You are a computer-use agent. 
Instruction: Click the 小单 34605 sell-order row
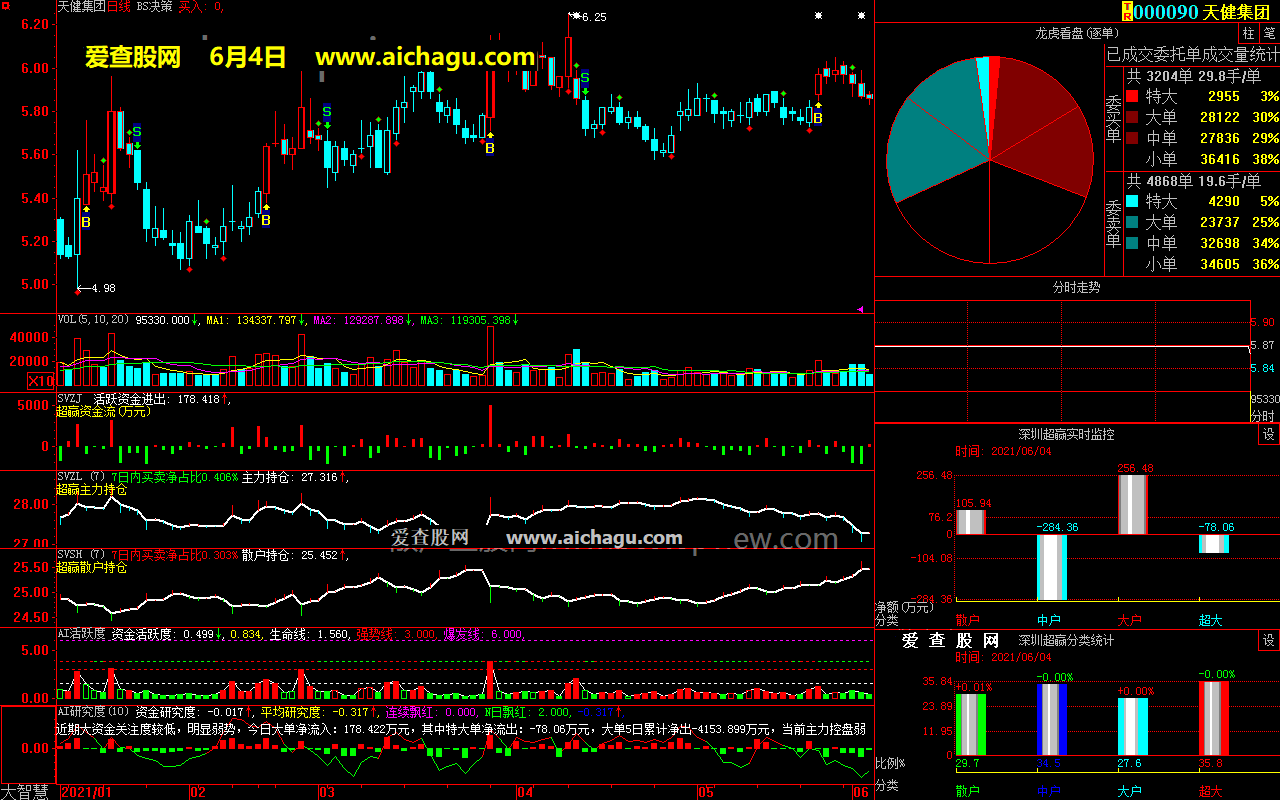pyautogui.click(x=1202, y=264)
